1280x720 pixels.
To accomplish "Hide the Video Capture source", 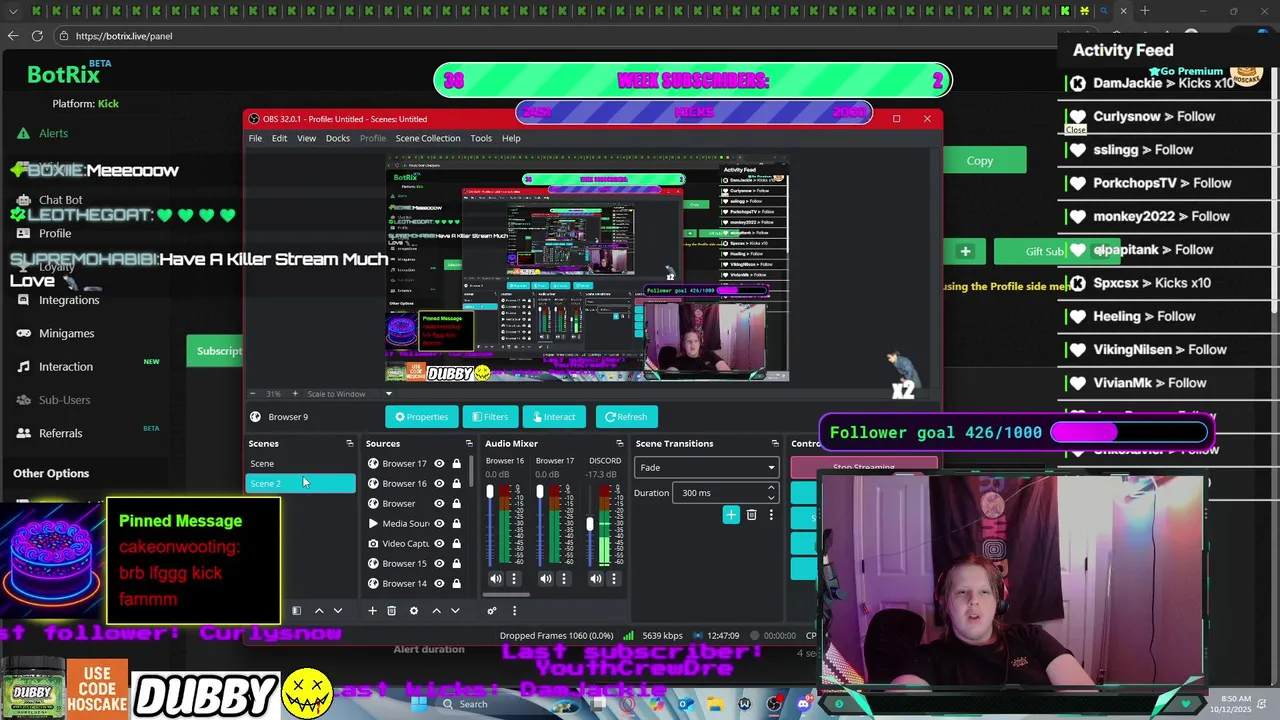I will click(x=439, y=544).
